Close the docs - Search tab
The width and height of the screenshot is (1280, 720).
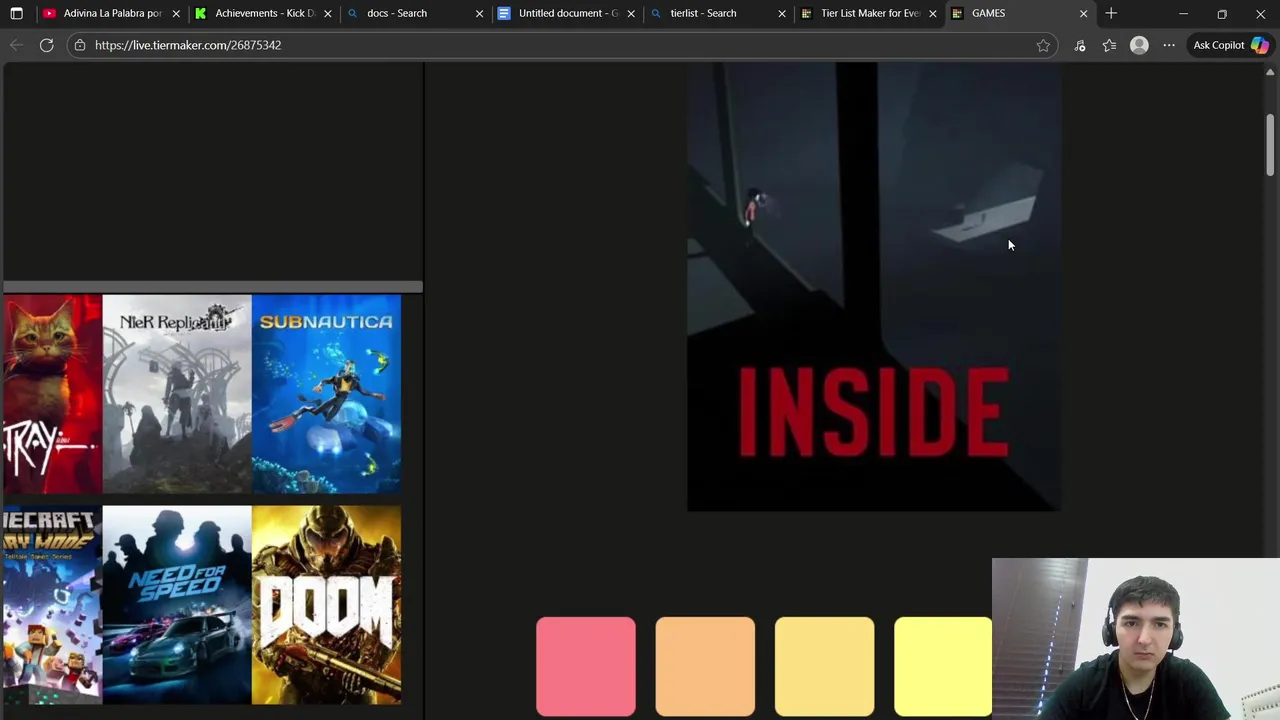point(479,13)
